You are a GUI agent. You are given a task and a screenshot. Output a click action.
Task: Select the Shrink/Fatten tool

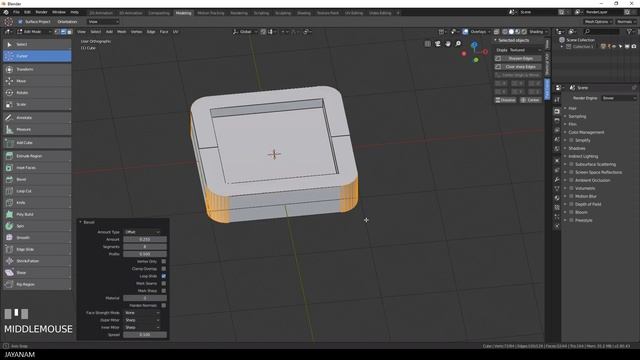[x=37, y=261]
